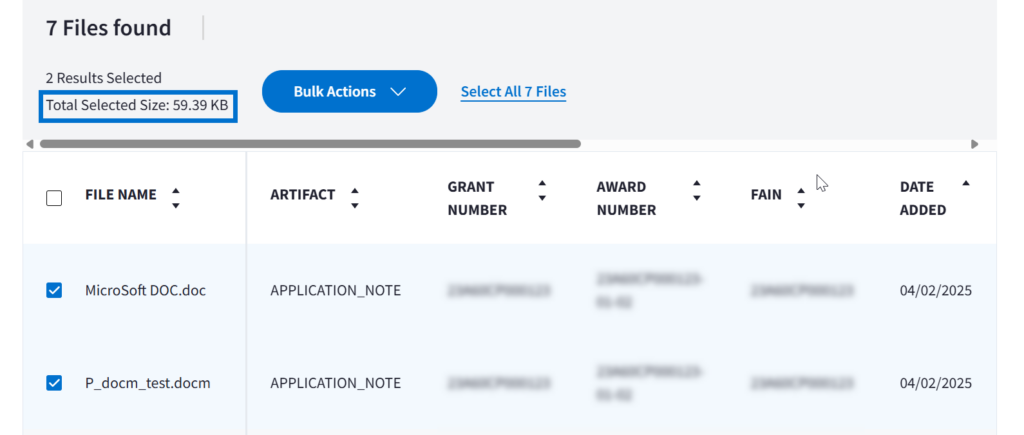
Task: Click the FILE NAME sort ascending arrow
Action: pos(176,188)
